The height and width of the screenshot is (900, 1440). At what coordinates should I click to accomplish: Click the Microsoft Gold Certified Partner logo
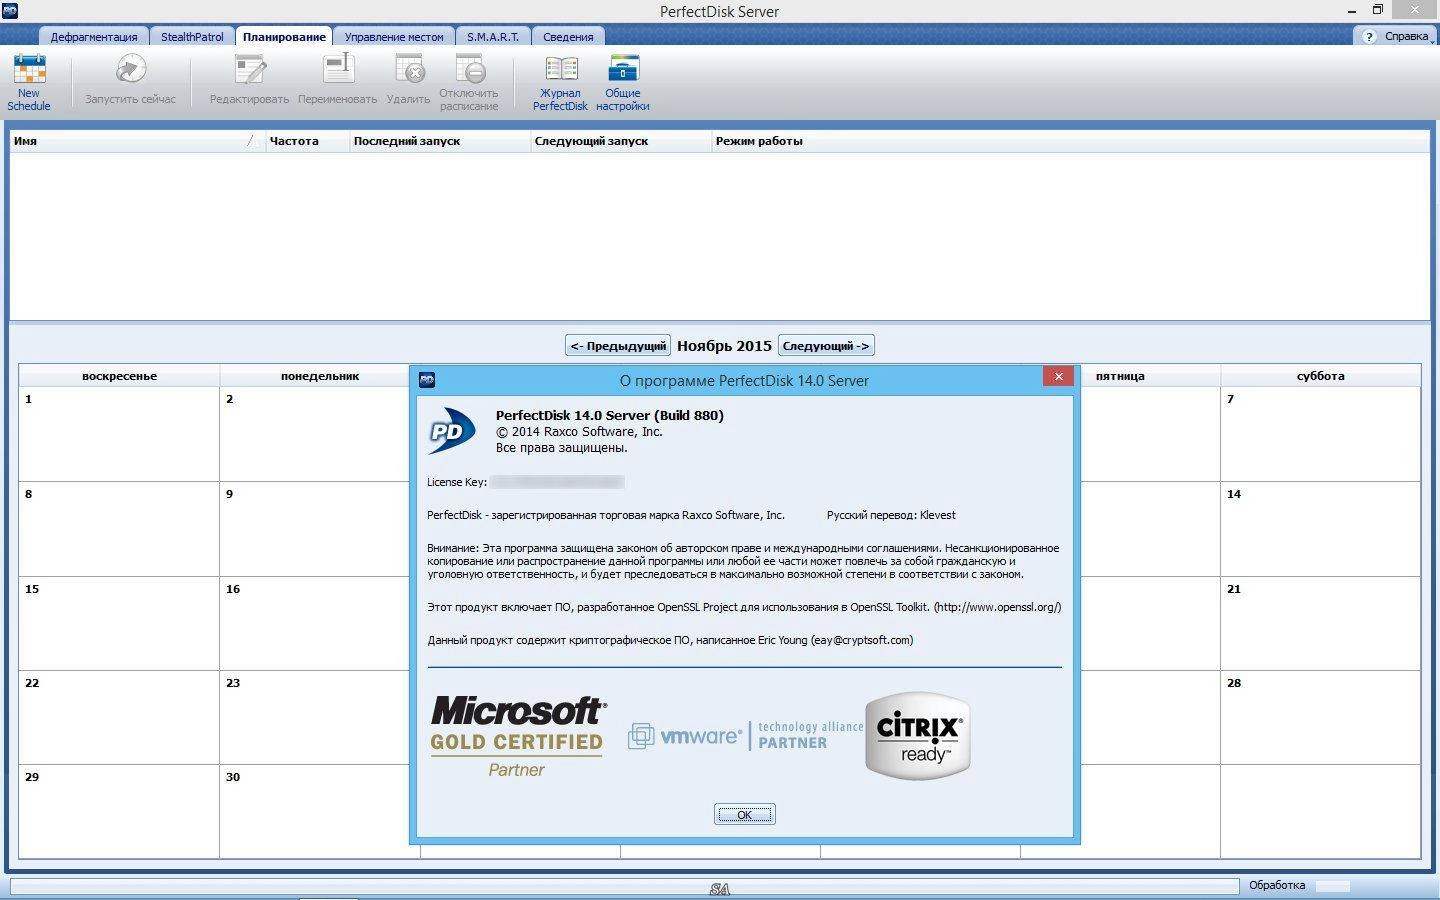518,737
